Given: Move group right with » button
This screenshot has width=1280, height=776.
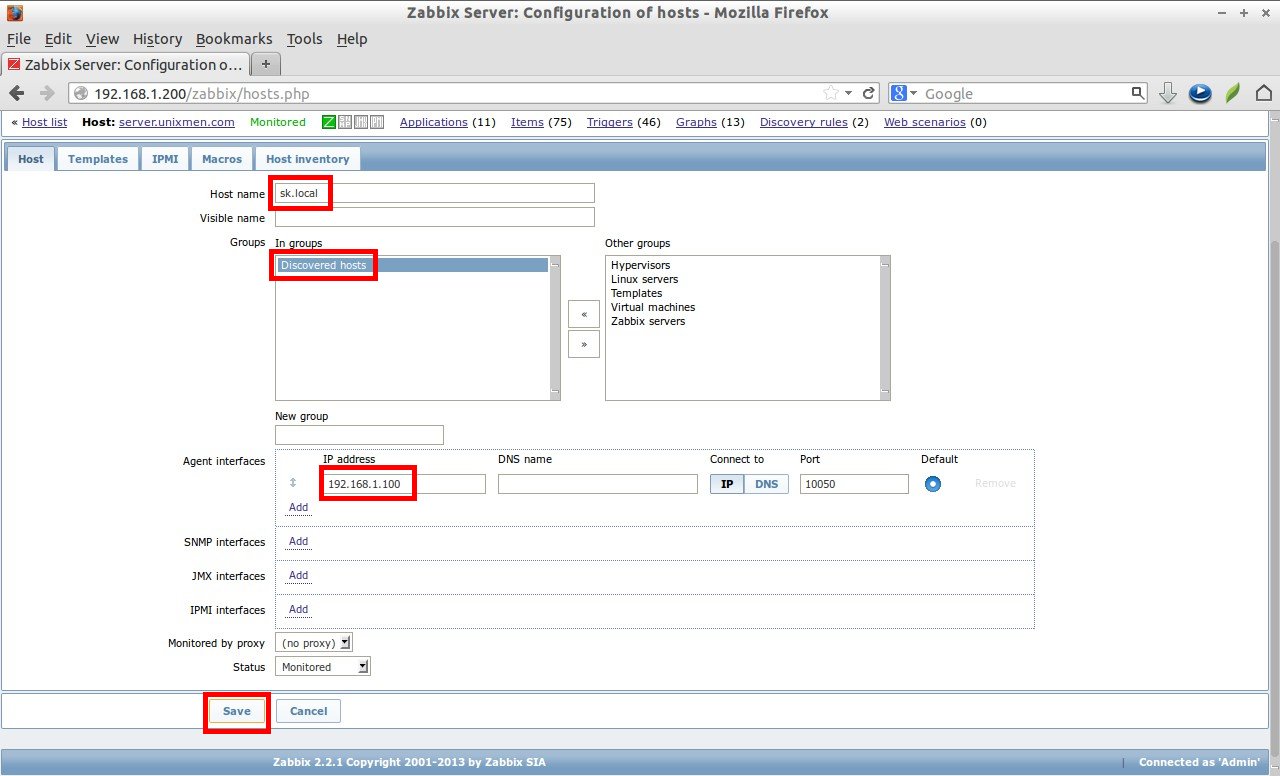Looking at the screenshot, I should pos(583,344).
